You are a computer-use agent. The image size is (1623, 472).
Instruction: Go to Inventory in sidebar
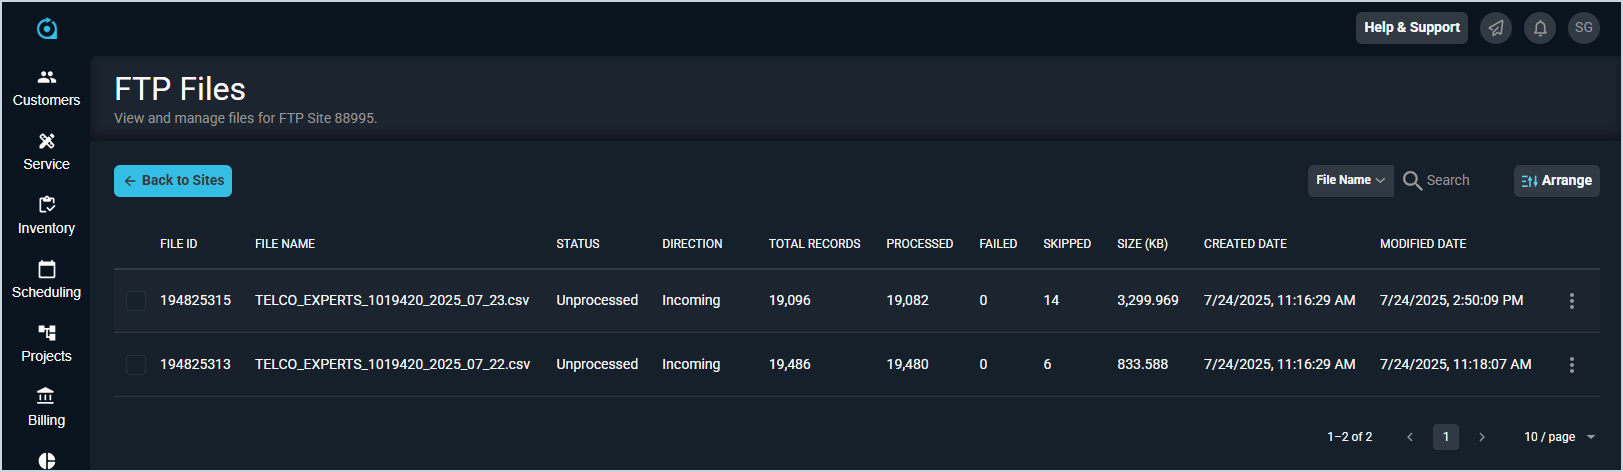click(46, 216)
